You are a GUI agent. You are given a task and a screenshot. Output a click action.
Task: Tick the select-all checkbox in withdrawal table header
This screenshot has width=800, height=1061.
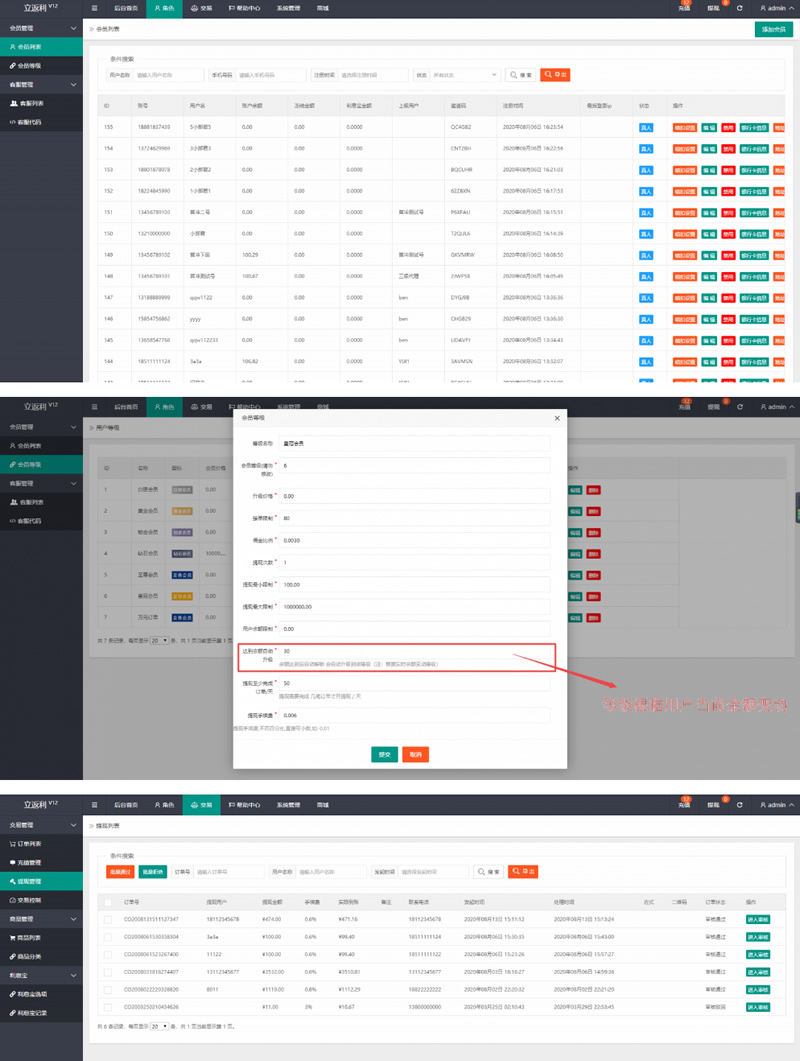[x=107, y=902]
